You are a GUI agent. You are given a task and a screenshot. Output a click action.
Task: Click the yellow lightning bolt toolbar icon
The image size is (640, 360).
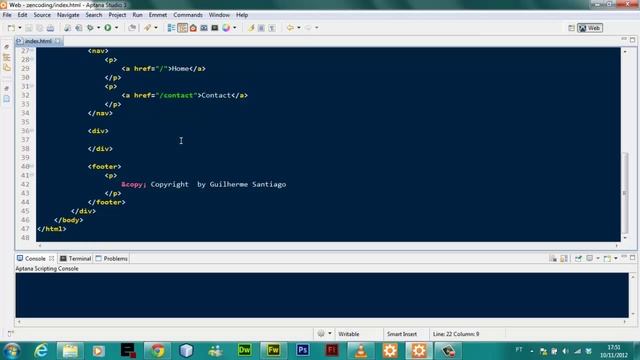(x=251, y=28)
